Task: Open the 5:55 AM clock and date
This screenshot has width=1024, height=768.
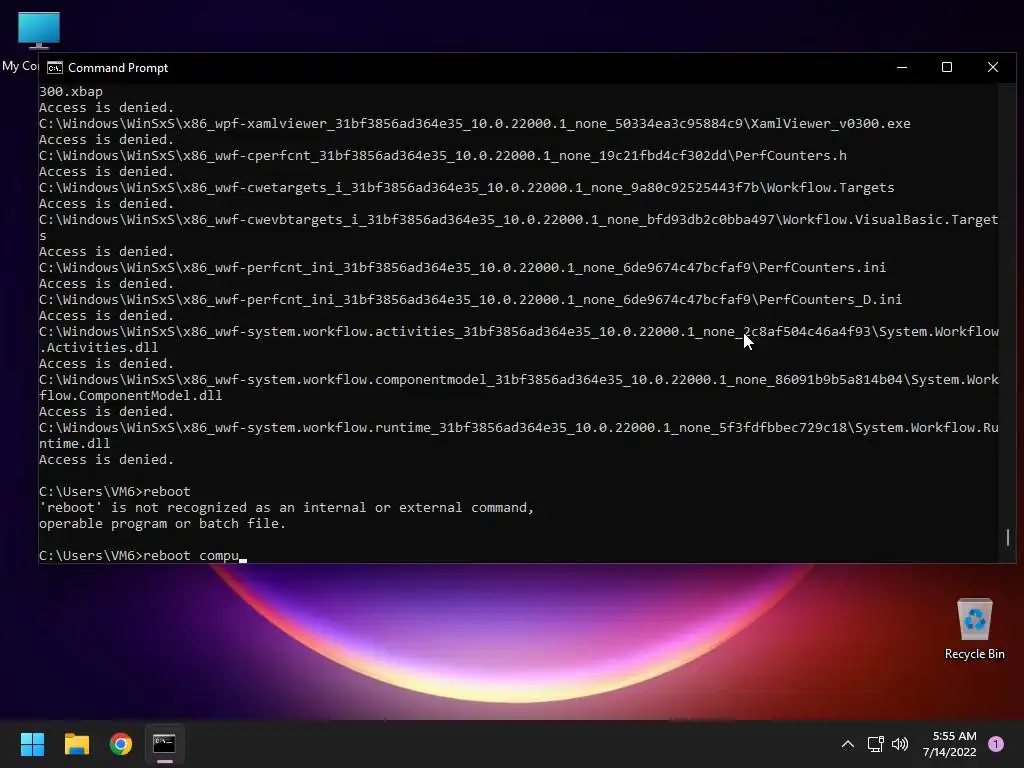Action: pos(950,744)
